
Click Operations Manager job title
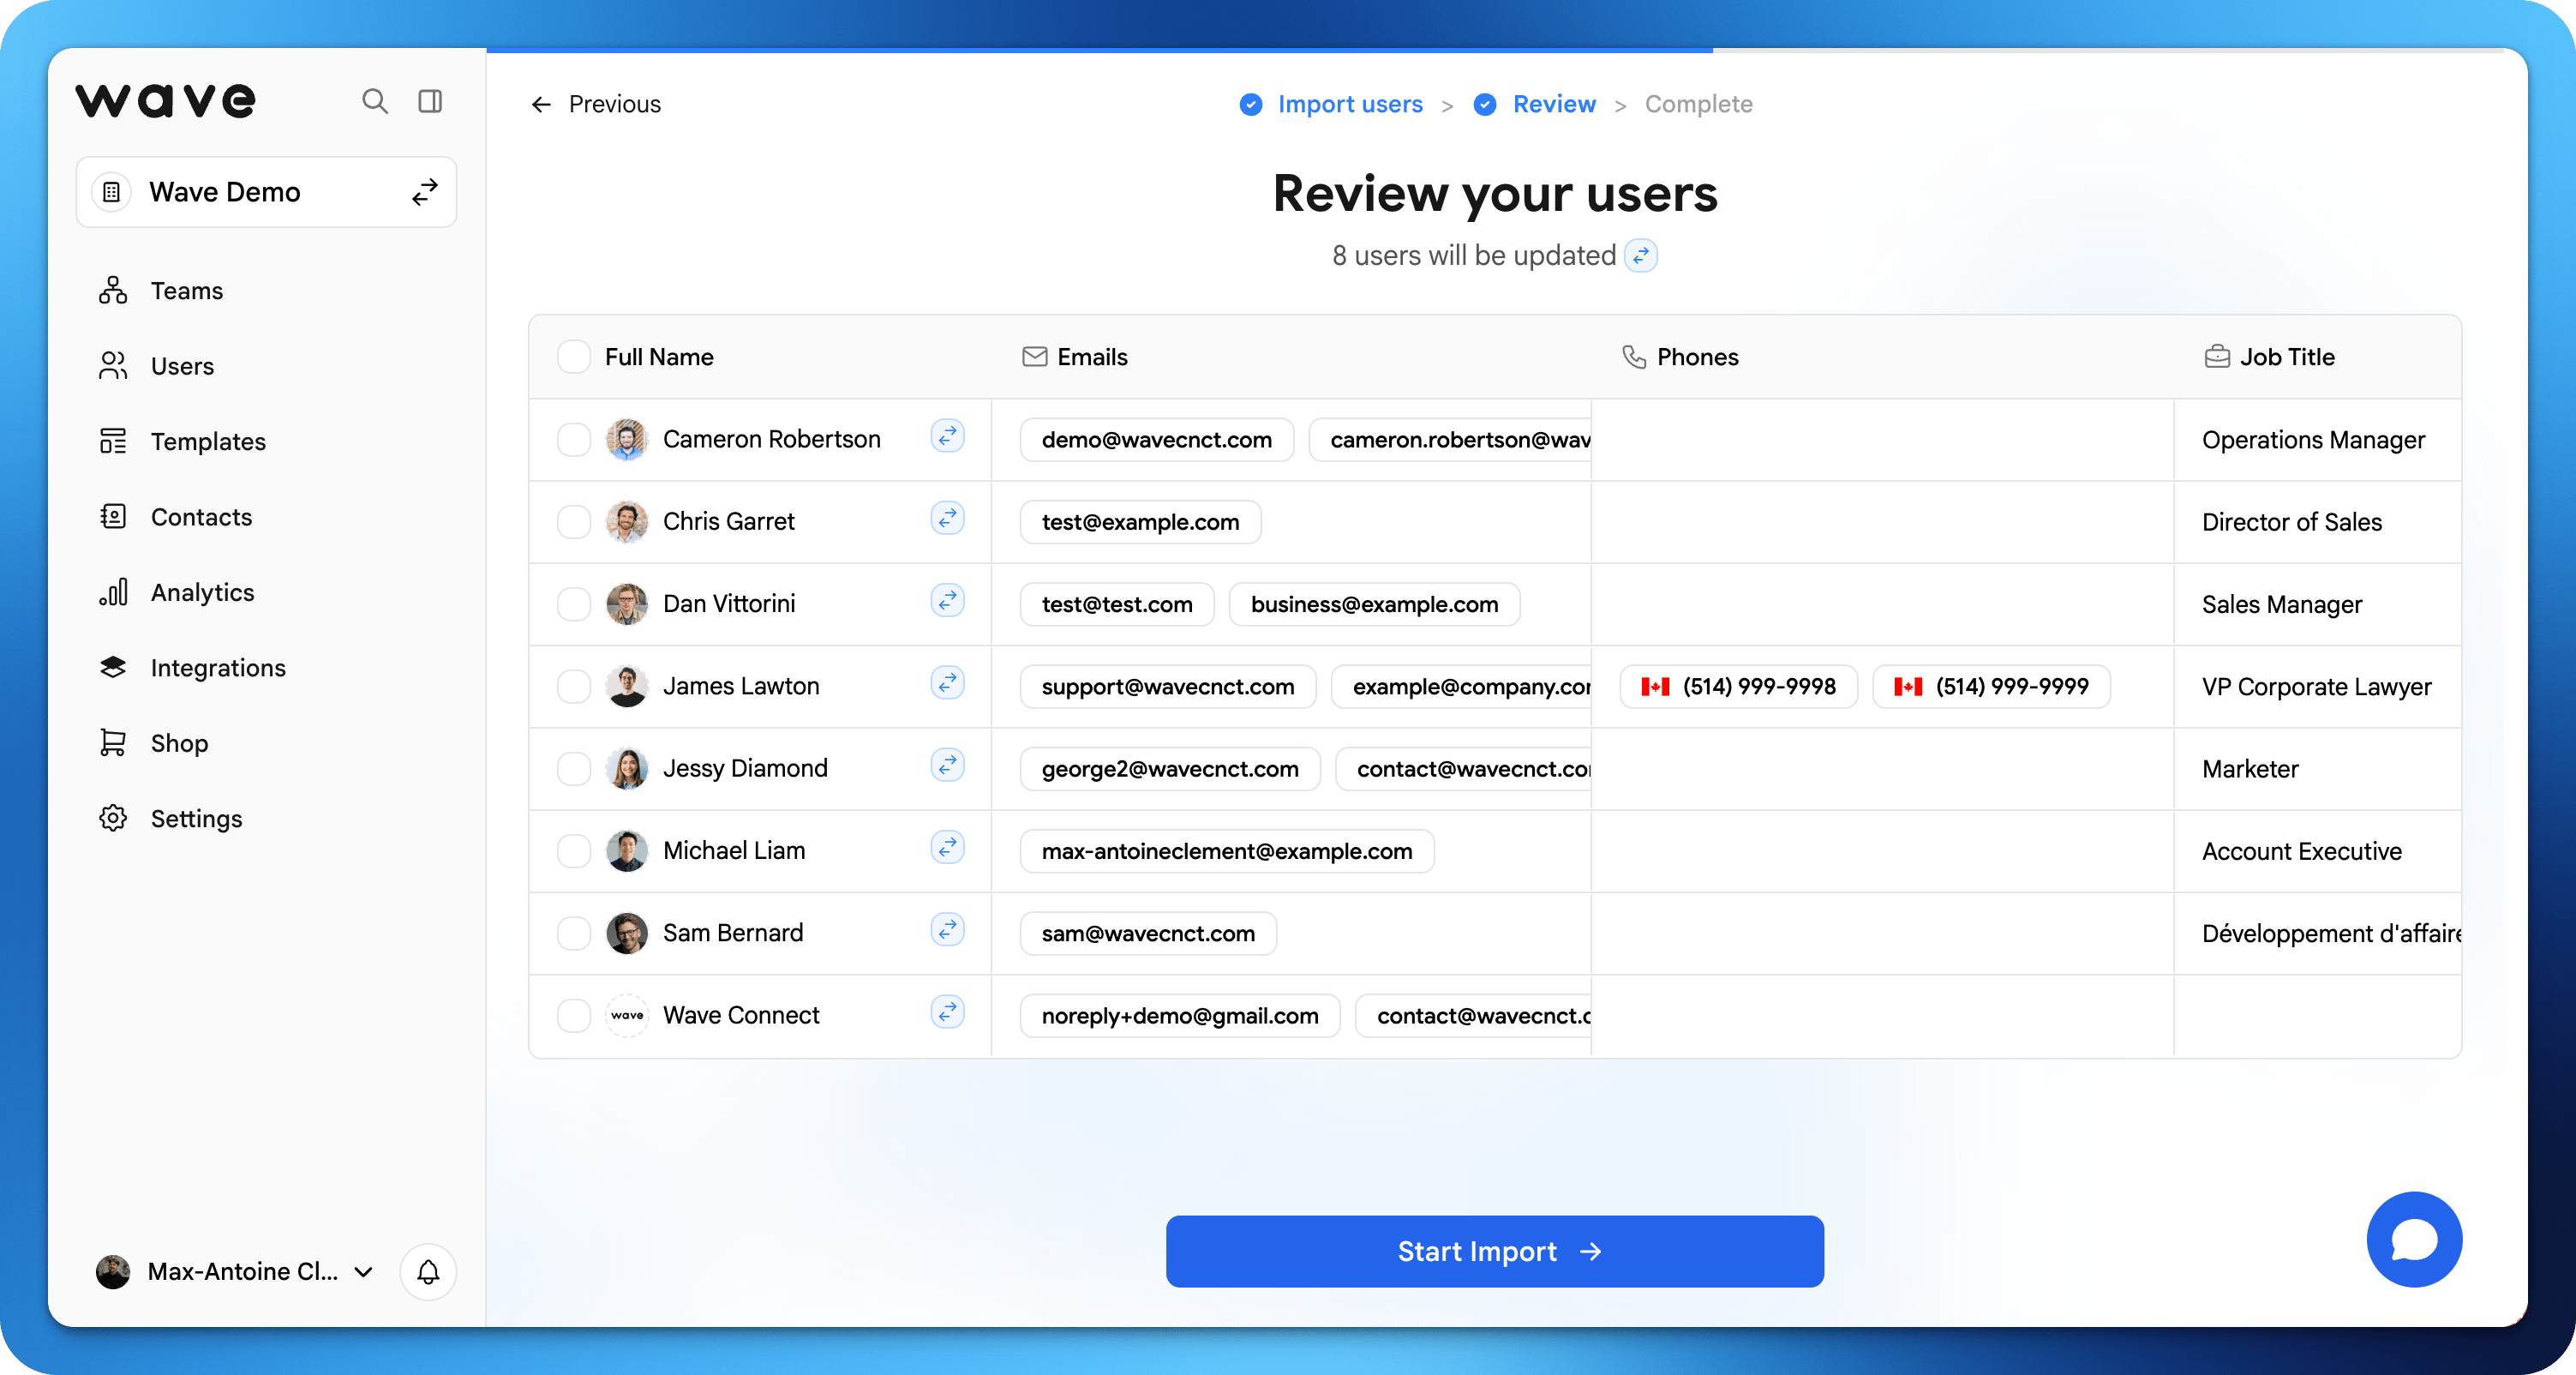2313,440
